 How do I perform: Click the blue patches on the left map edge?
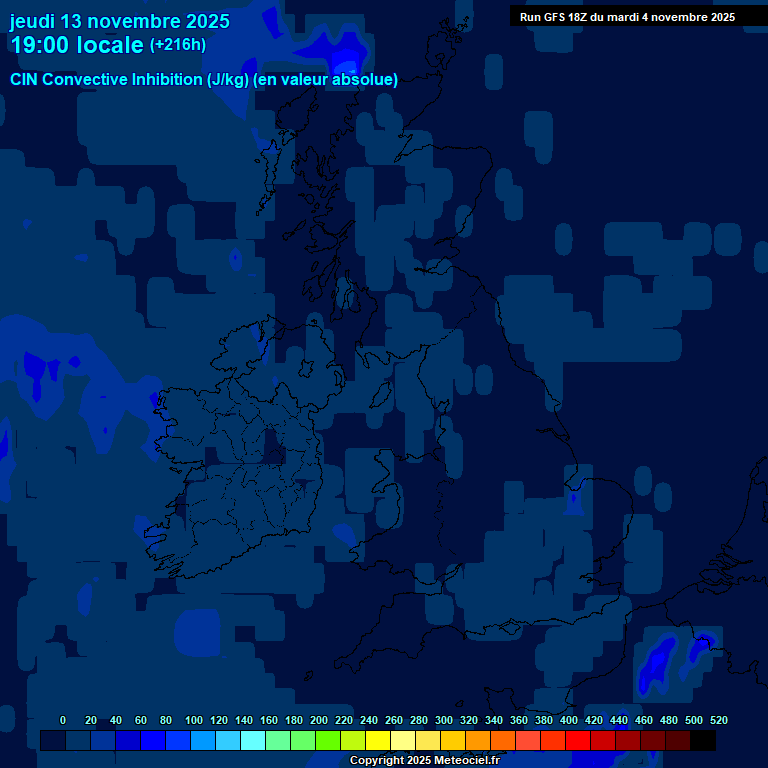click(x=40, y=372)
